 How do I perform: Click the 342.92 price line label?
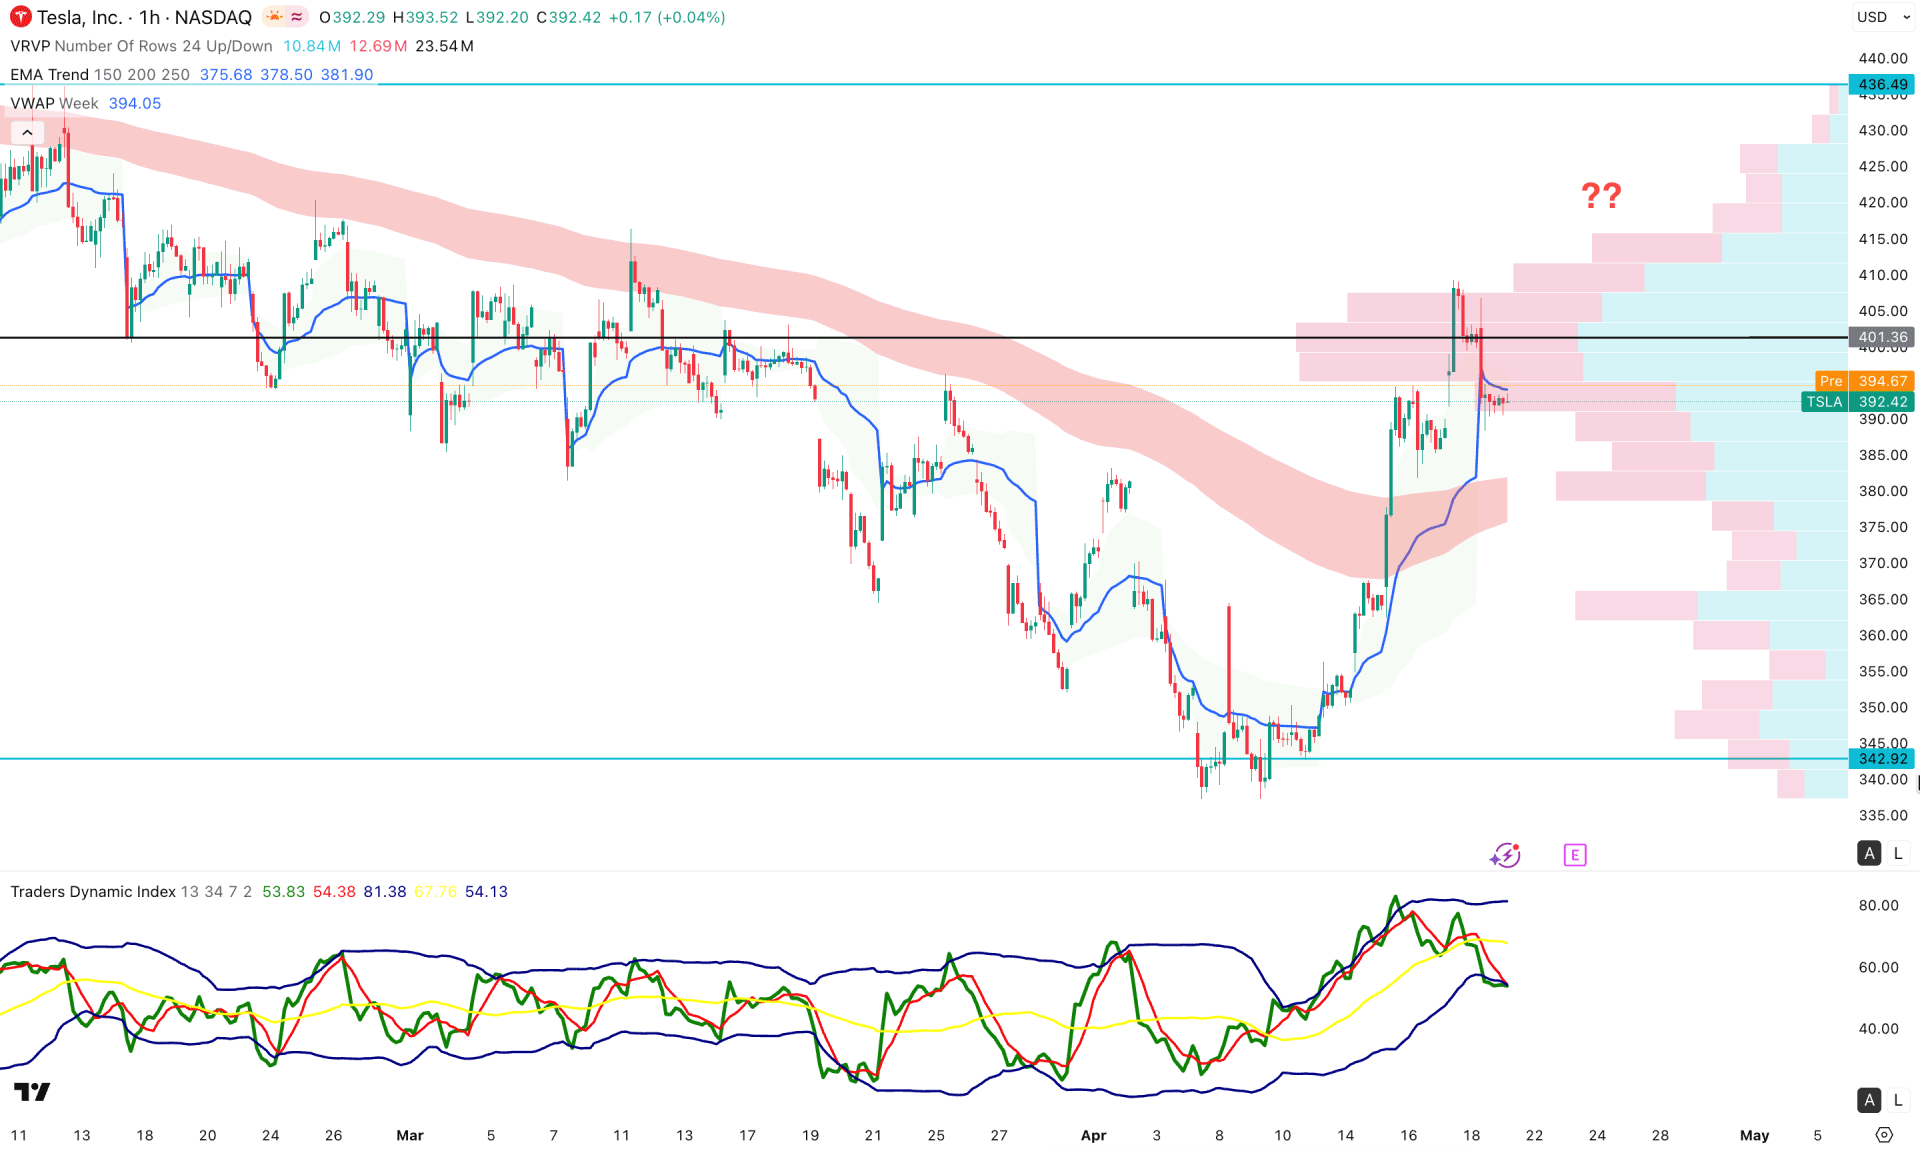click(1881, 759)
